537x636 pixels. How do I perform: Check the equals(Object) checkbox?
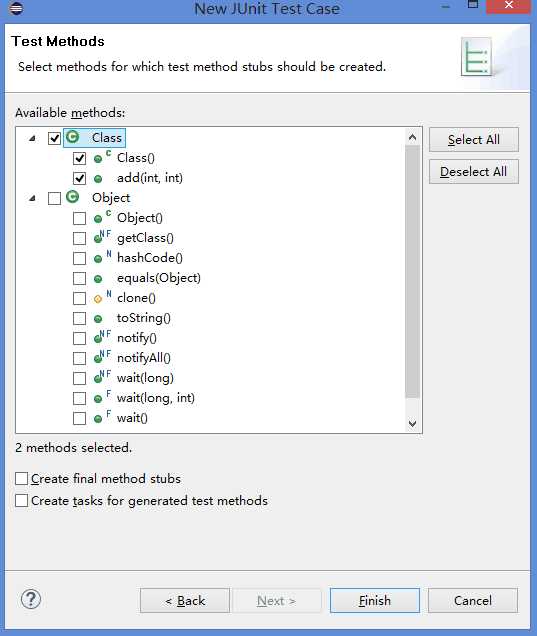coord(79,278)
